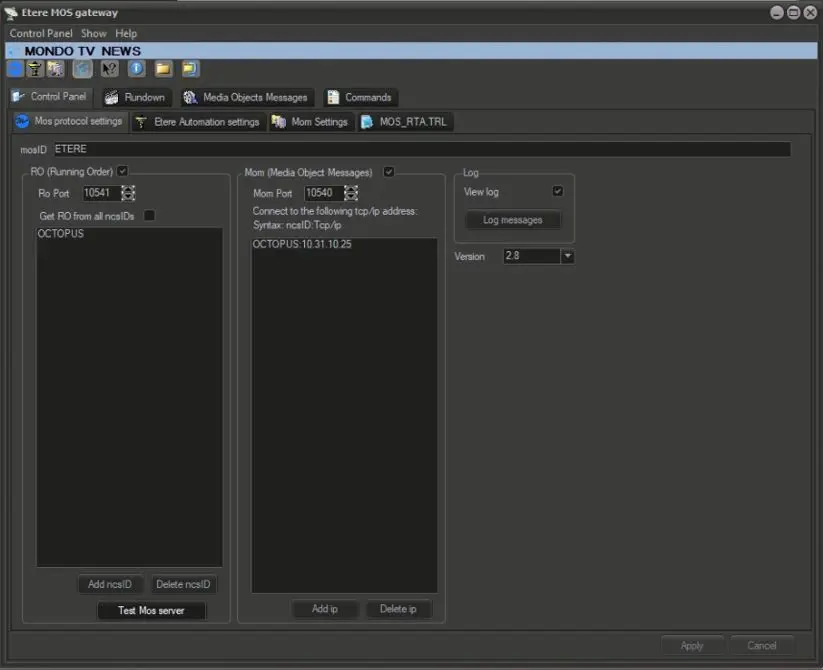Click the What's This help cursor icon

[109, 69]
